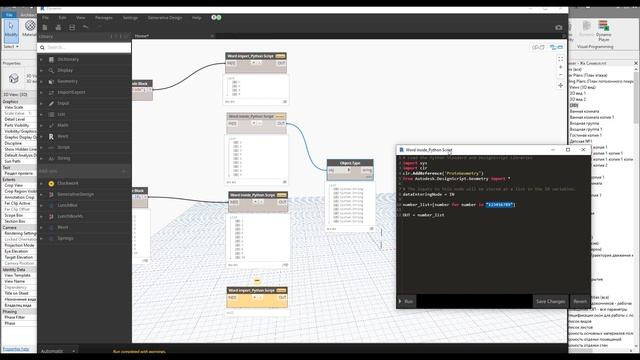Click the search magnifier in Library
Screen dimensions: 640x360
[42, 47]
